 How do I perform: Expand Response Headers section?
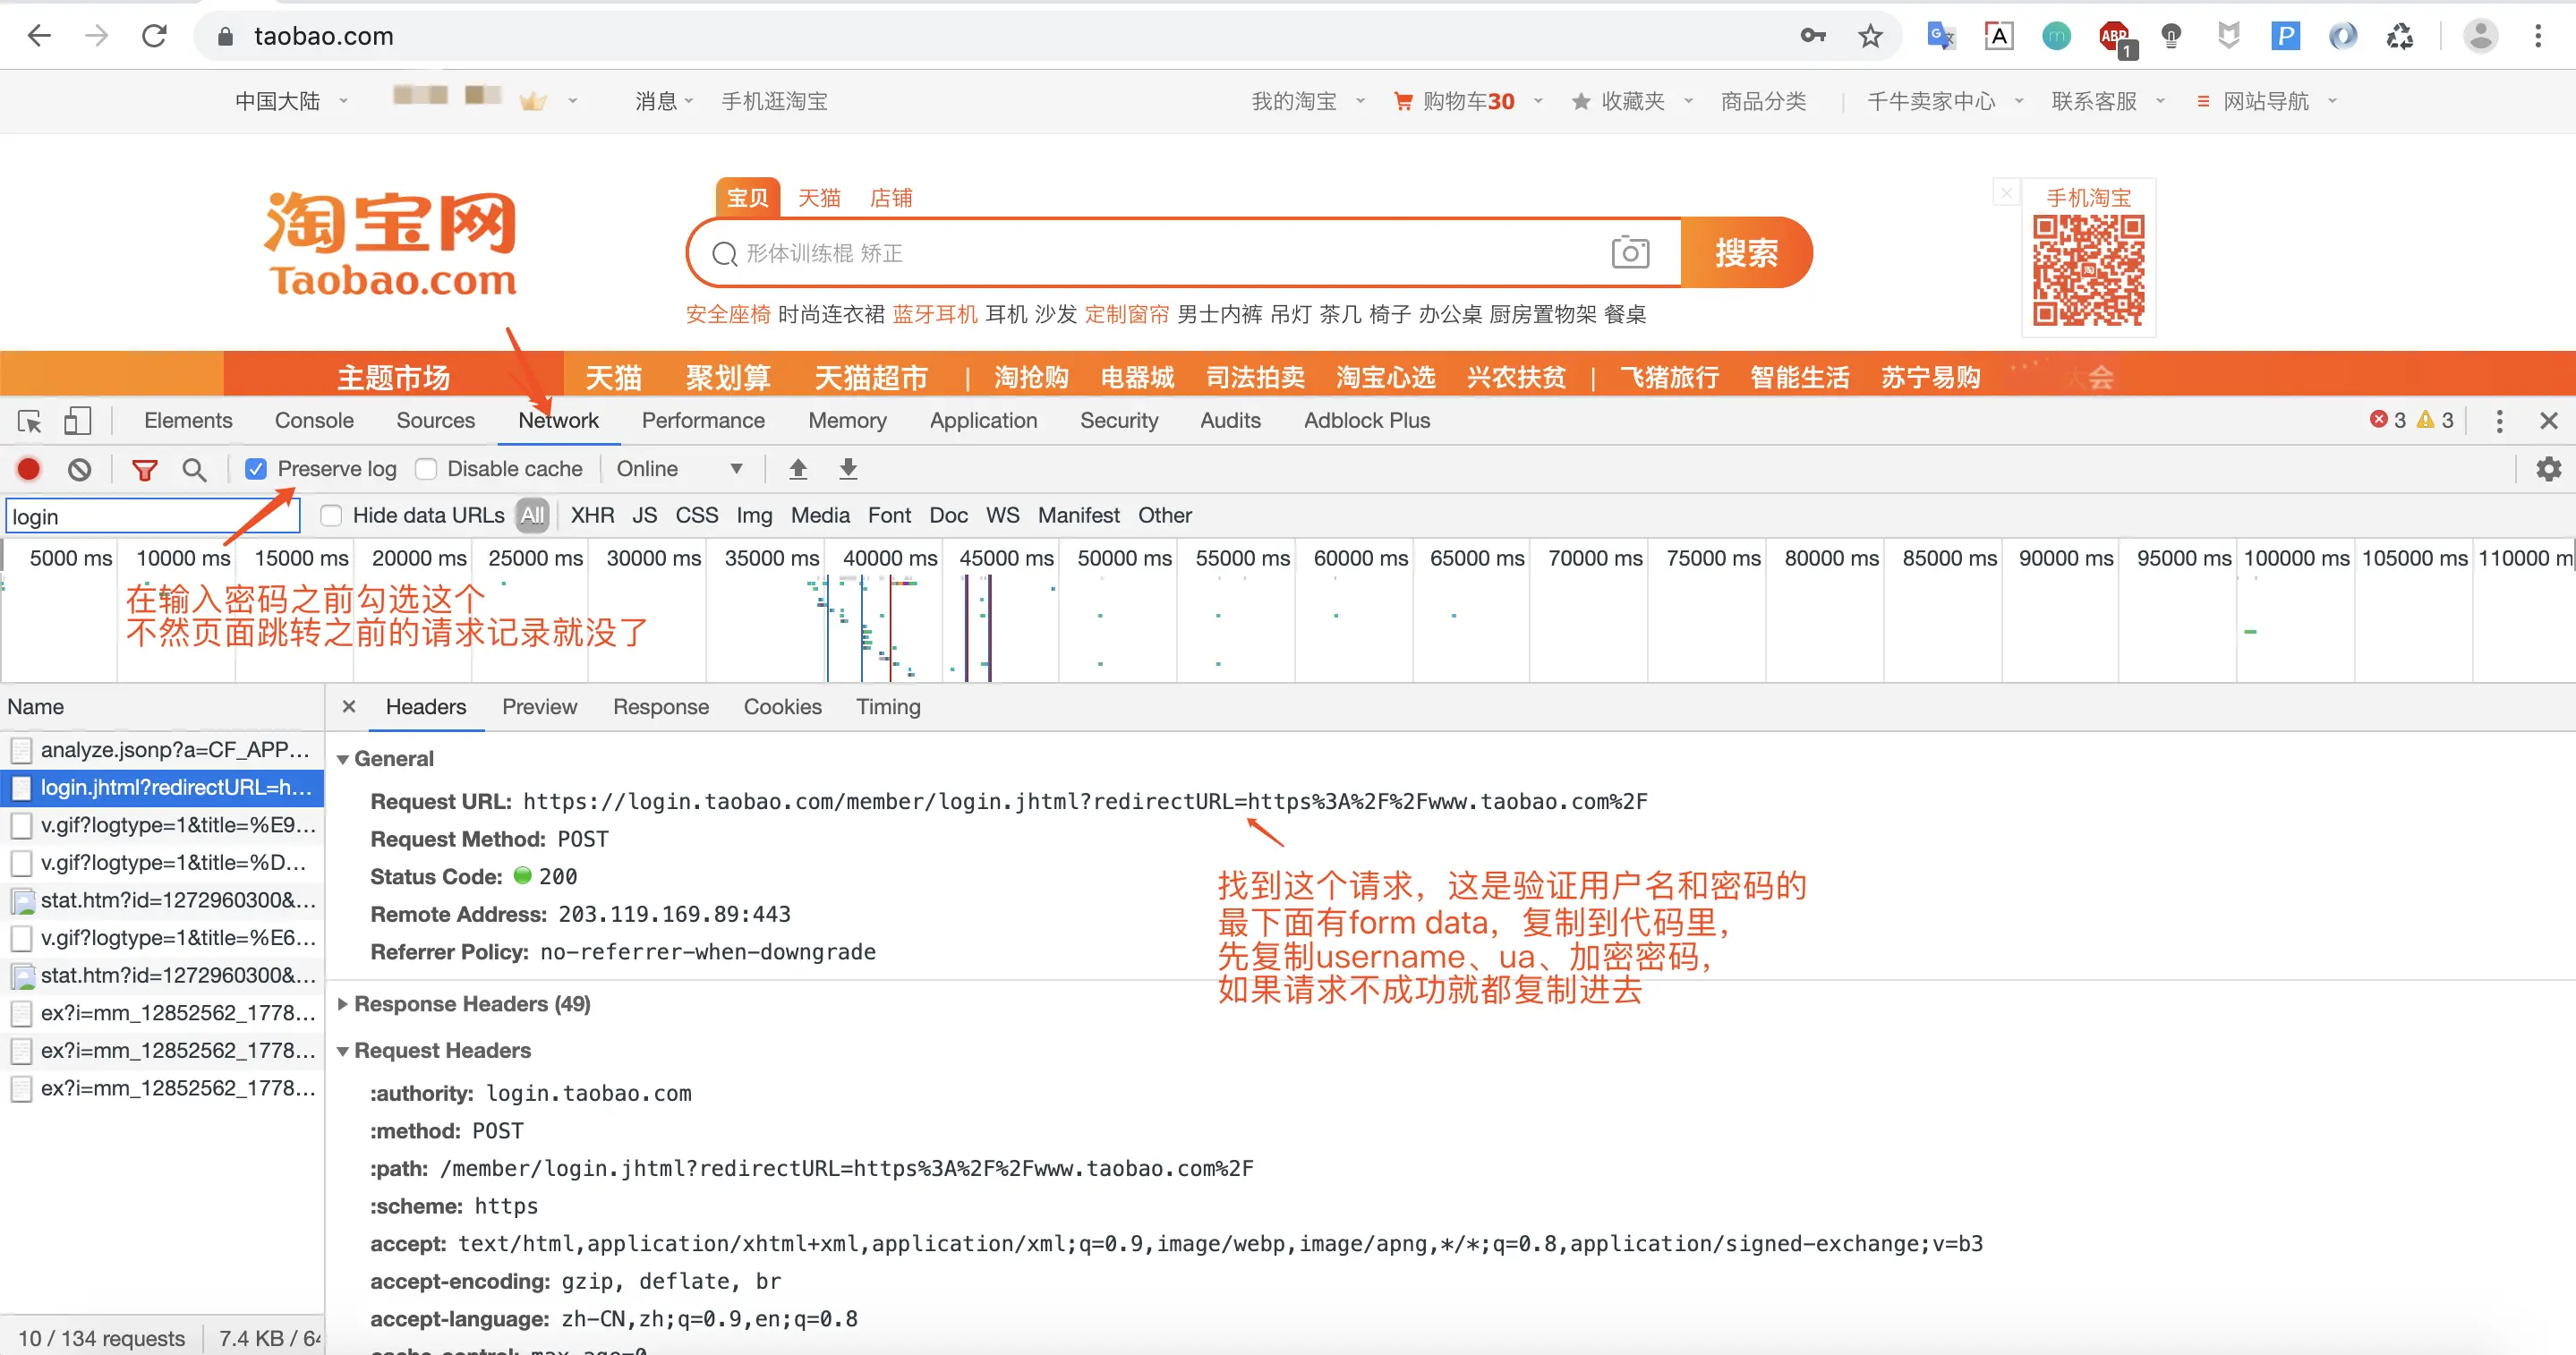coord(344,1003)
